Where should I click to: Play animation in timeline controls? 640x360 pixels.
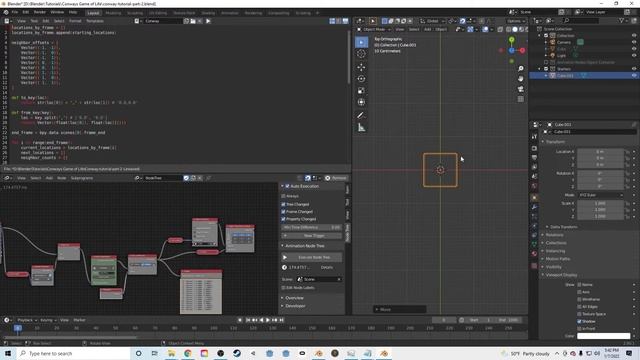point(268,320)
